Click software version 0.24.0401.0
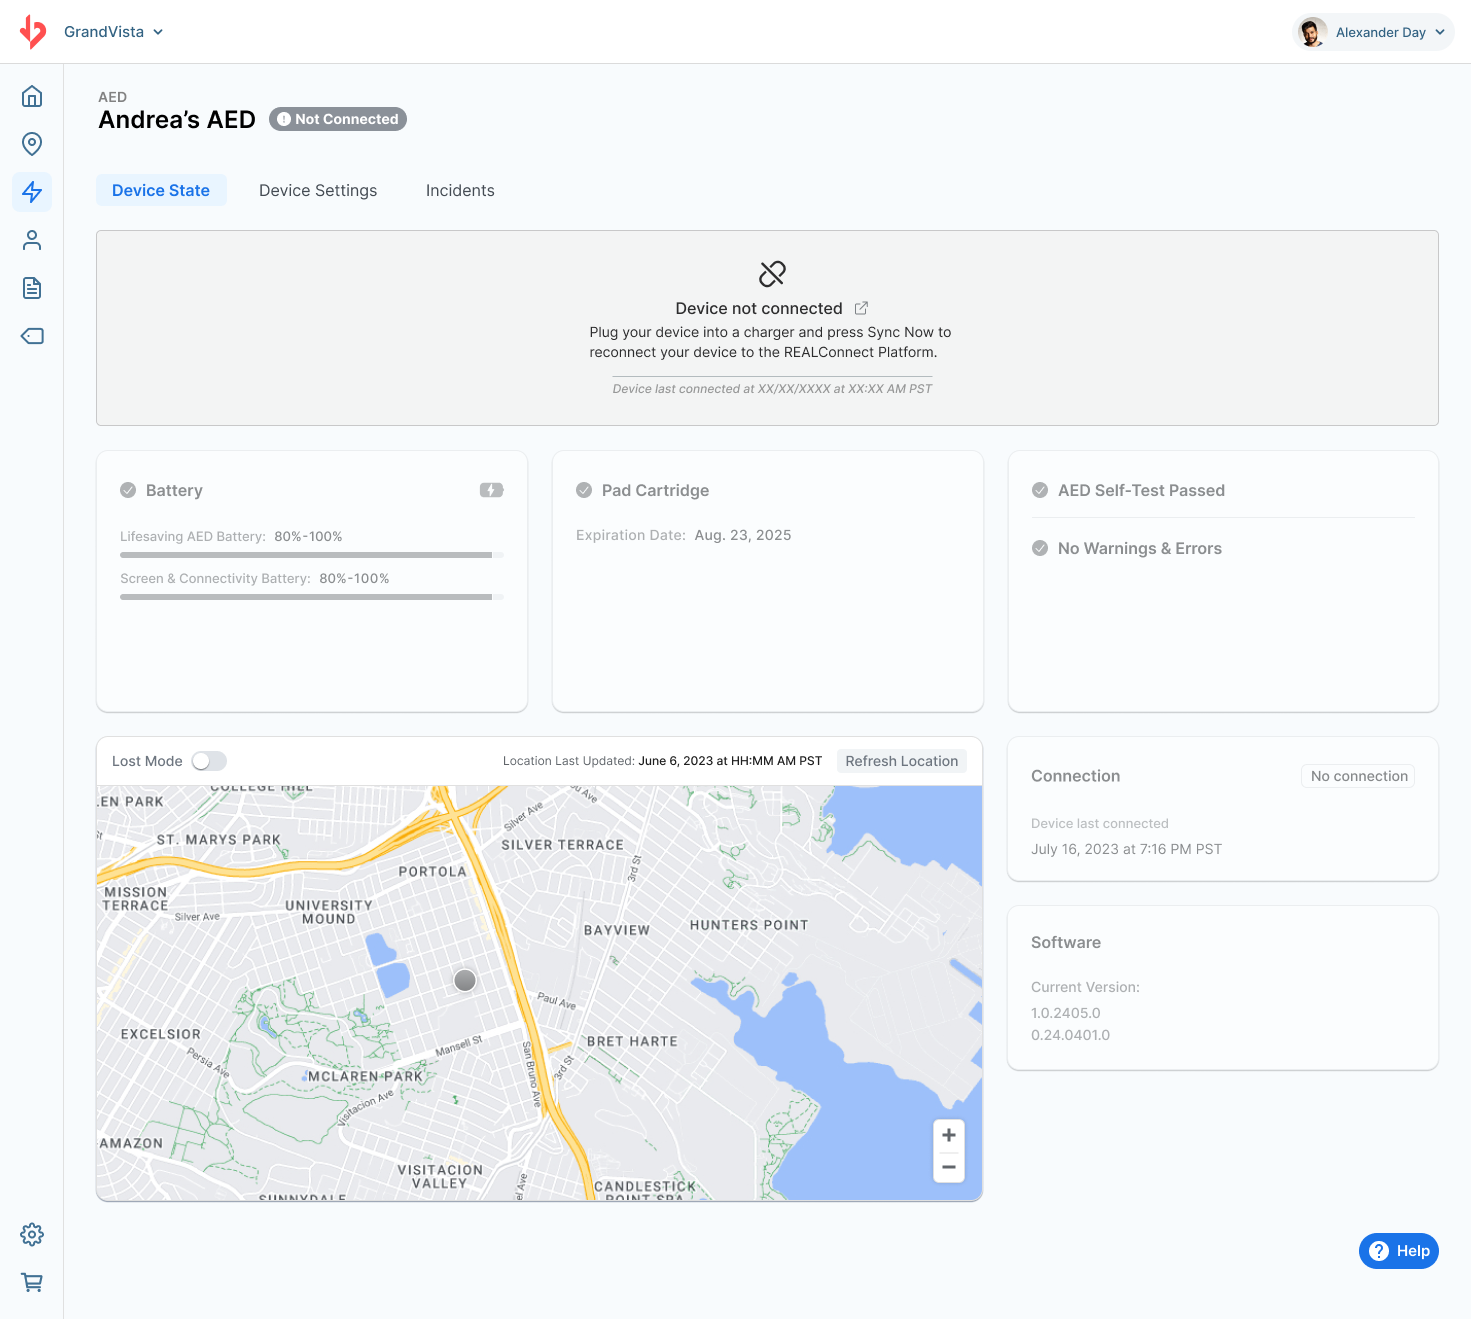The height and width of the screenshot is (1319, 1471). 1071,1035
